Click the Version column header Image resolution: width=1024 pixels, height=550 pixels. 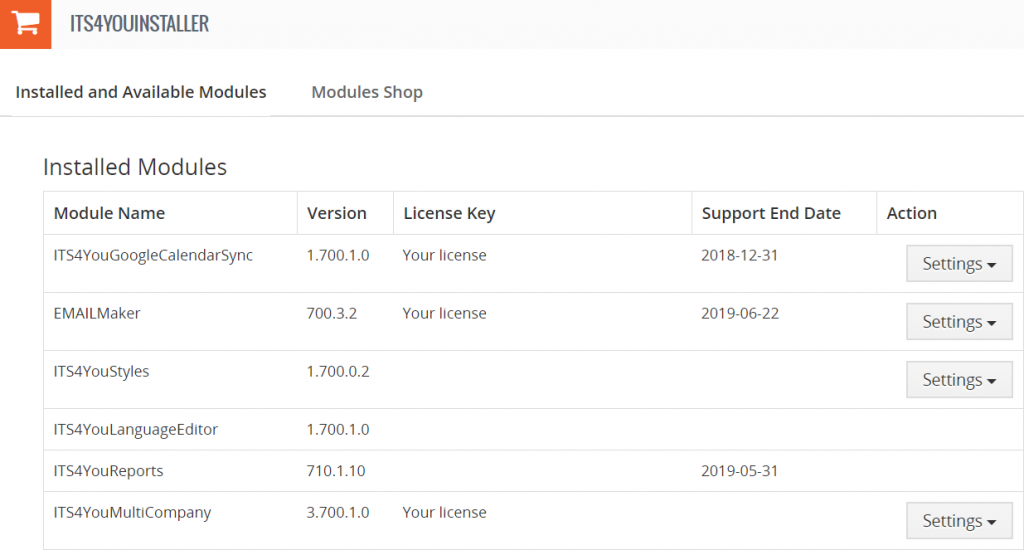337,214
